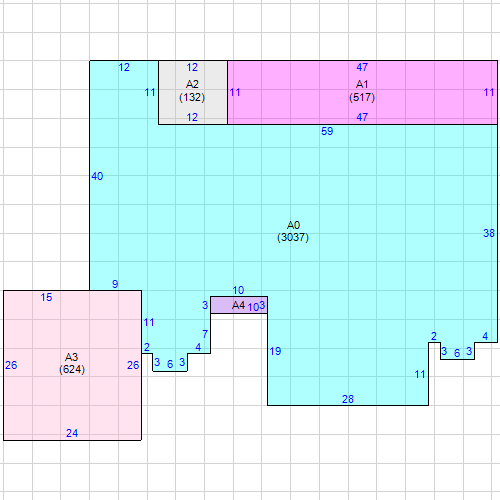Select the 26 dimension on A3's left side

pyautogui.click(x=11, y=365)
